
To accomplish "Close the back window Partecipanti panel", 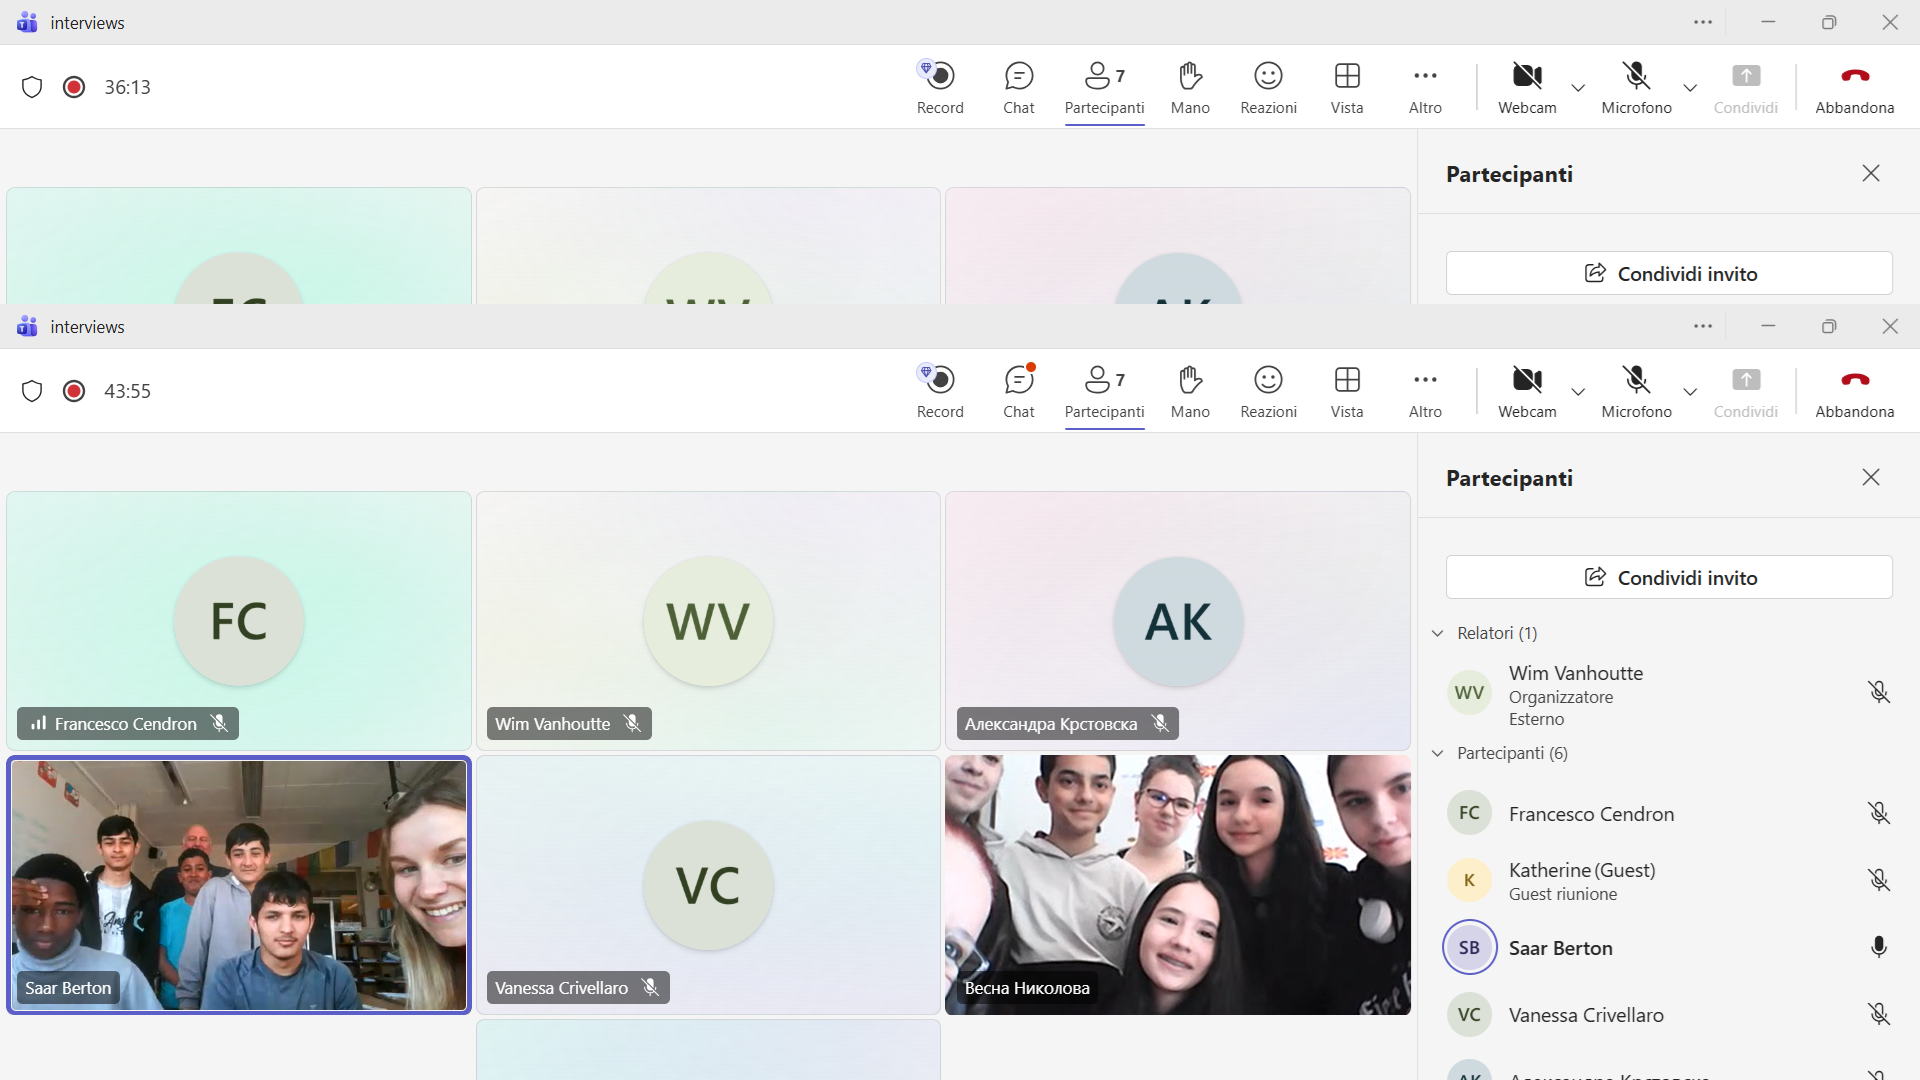I will point(1871,173).
